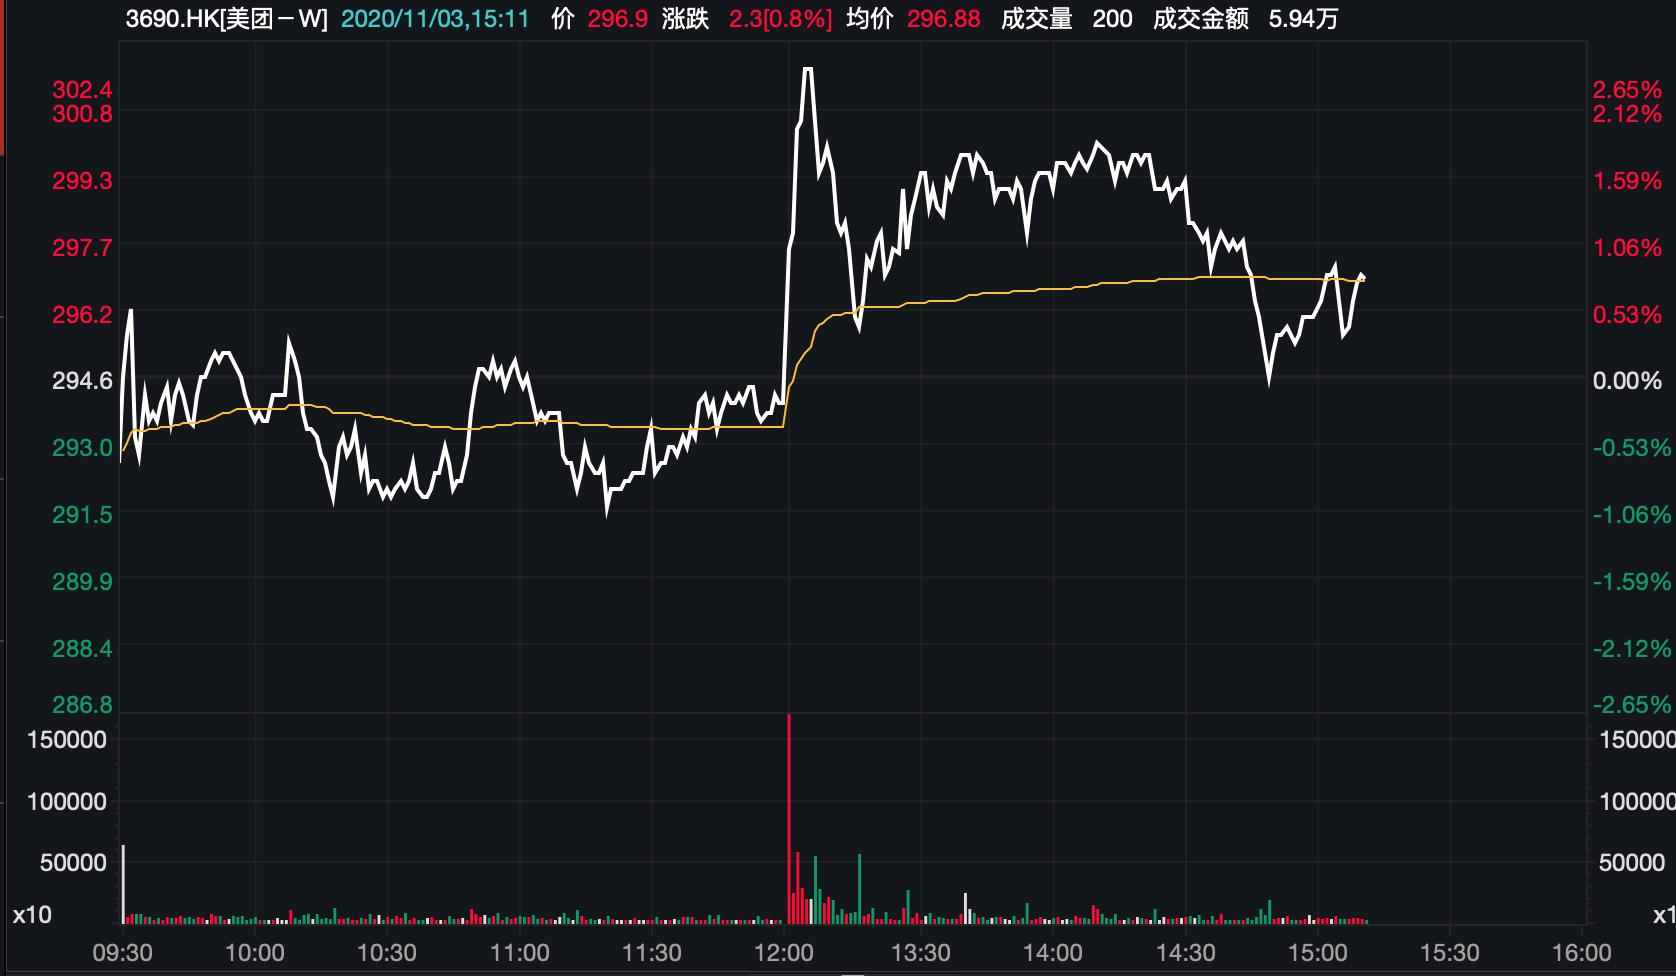Screen dimensions: 1676x976
Task: Click the 10:00 time axis label
Action: pos(255,953)
